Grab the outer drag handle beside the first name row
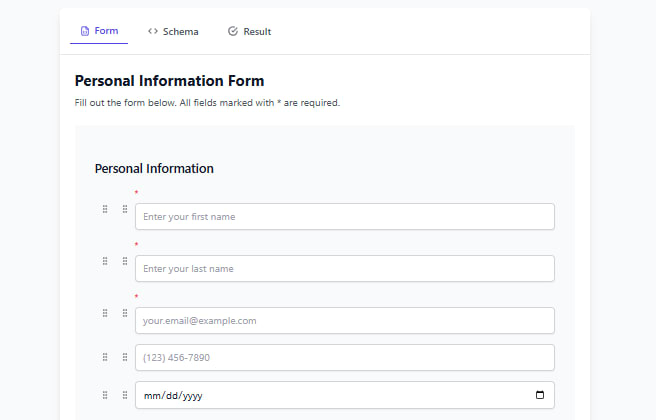 pos(105,209)
